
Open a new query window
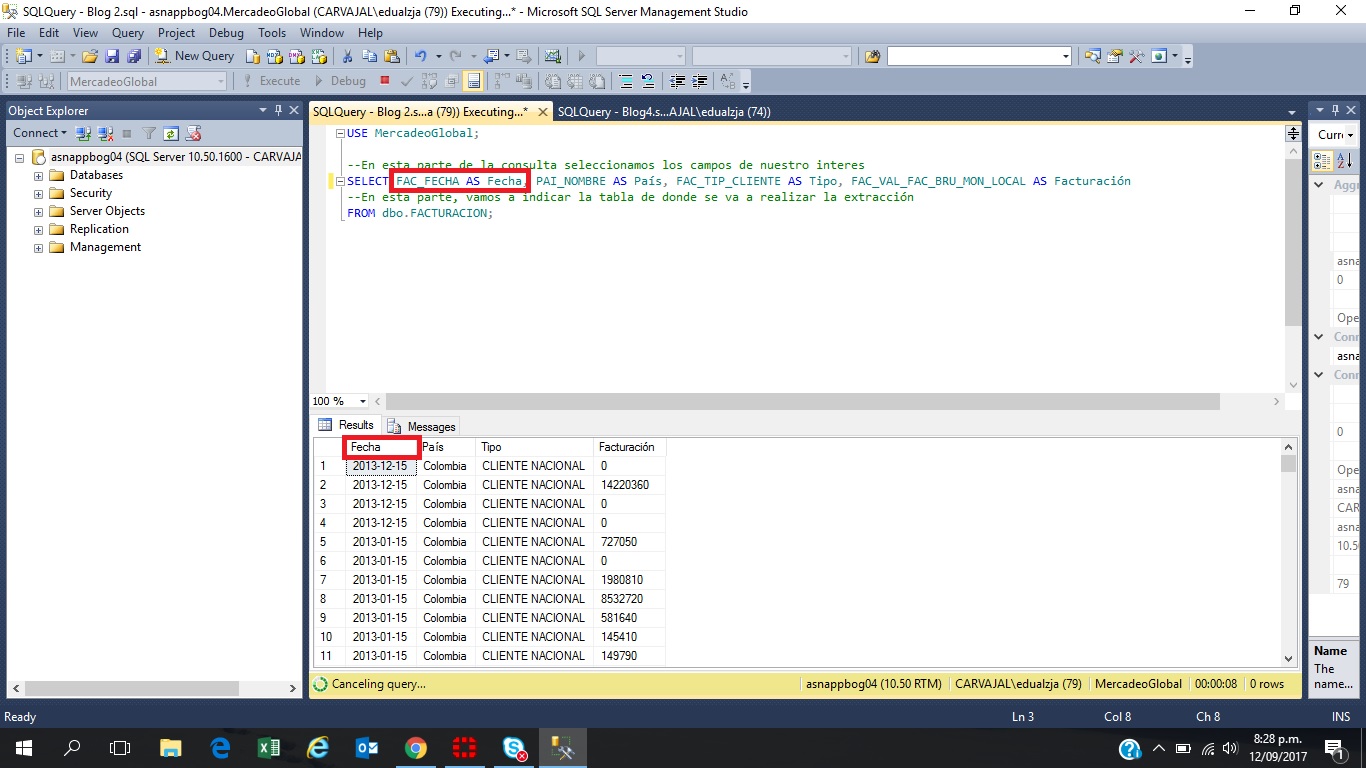195,55
